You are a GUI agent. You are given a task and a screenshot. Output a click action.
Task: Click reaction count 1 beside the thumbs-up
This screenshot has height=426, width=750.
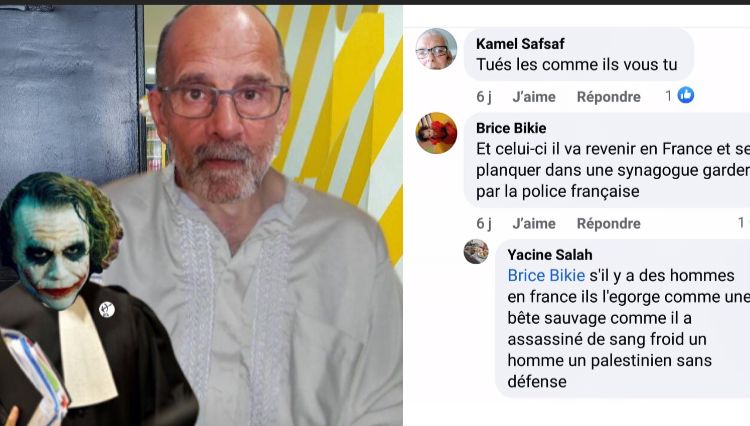pyautogui.click(x=669, y=96)
